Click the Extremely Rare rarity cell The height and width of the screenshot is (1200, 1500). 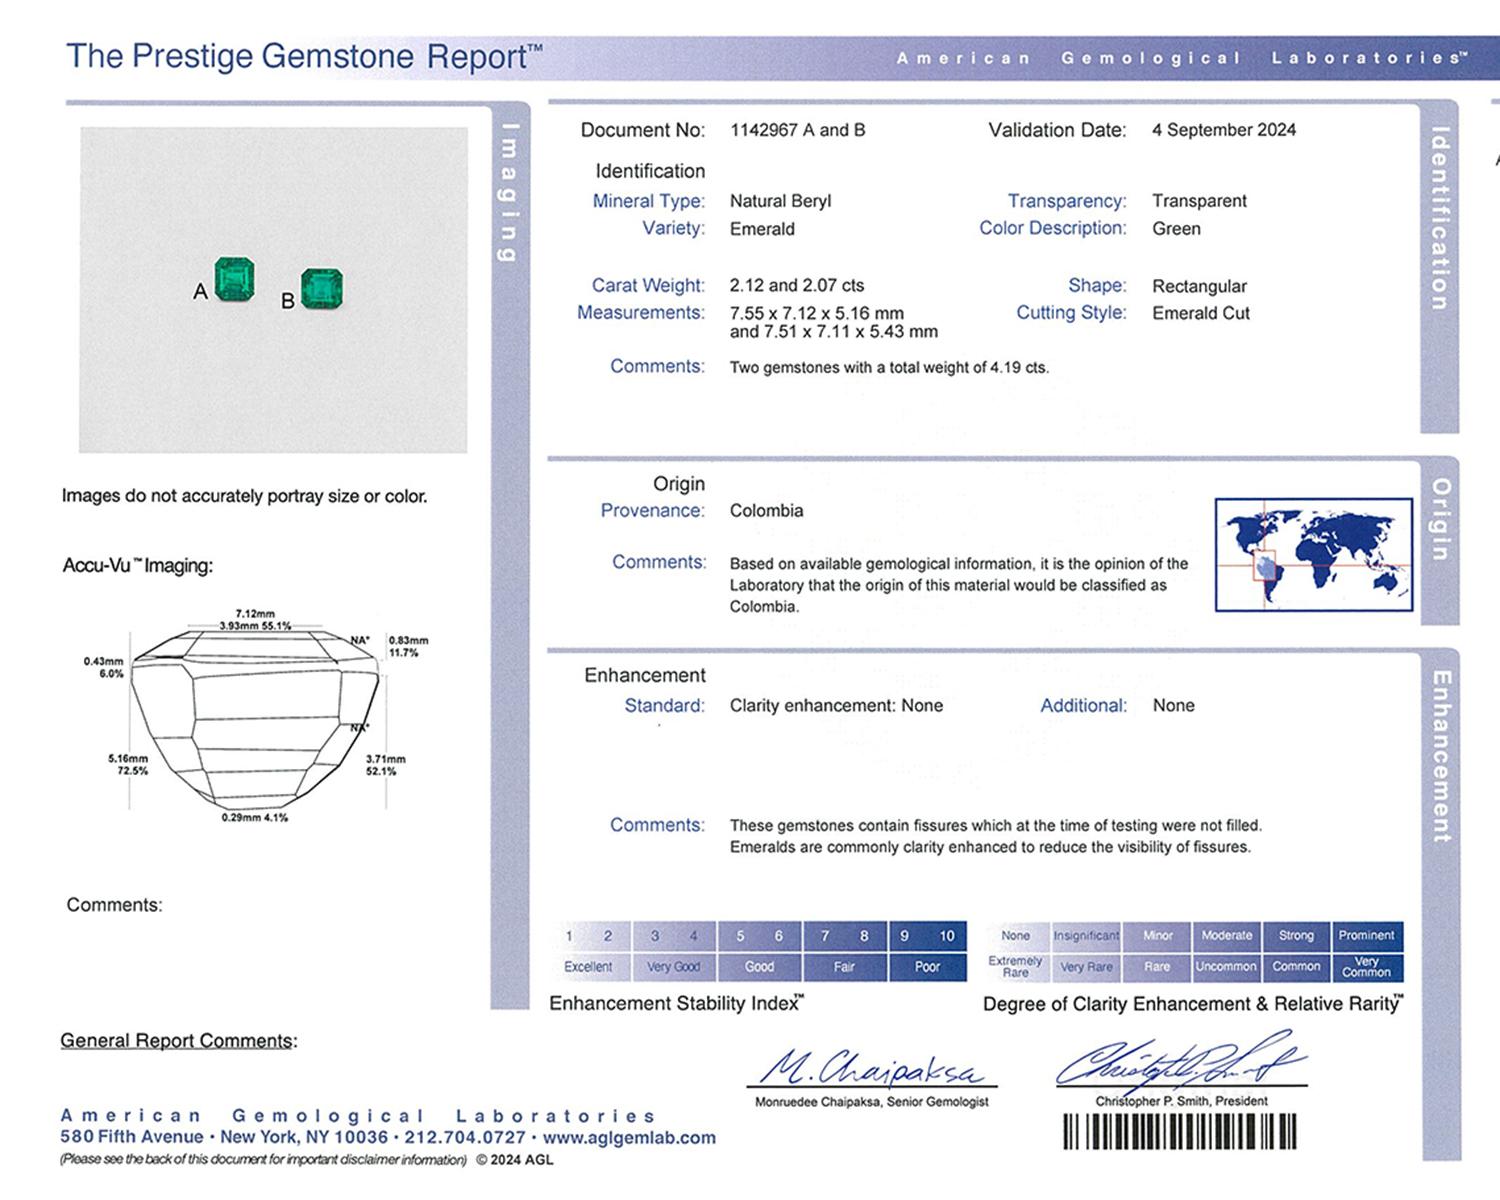point(1016,967)
